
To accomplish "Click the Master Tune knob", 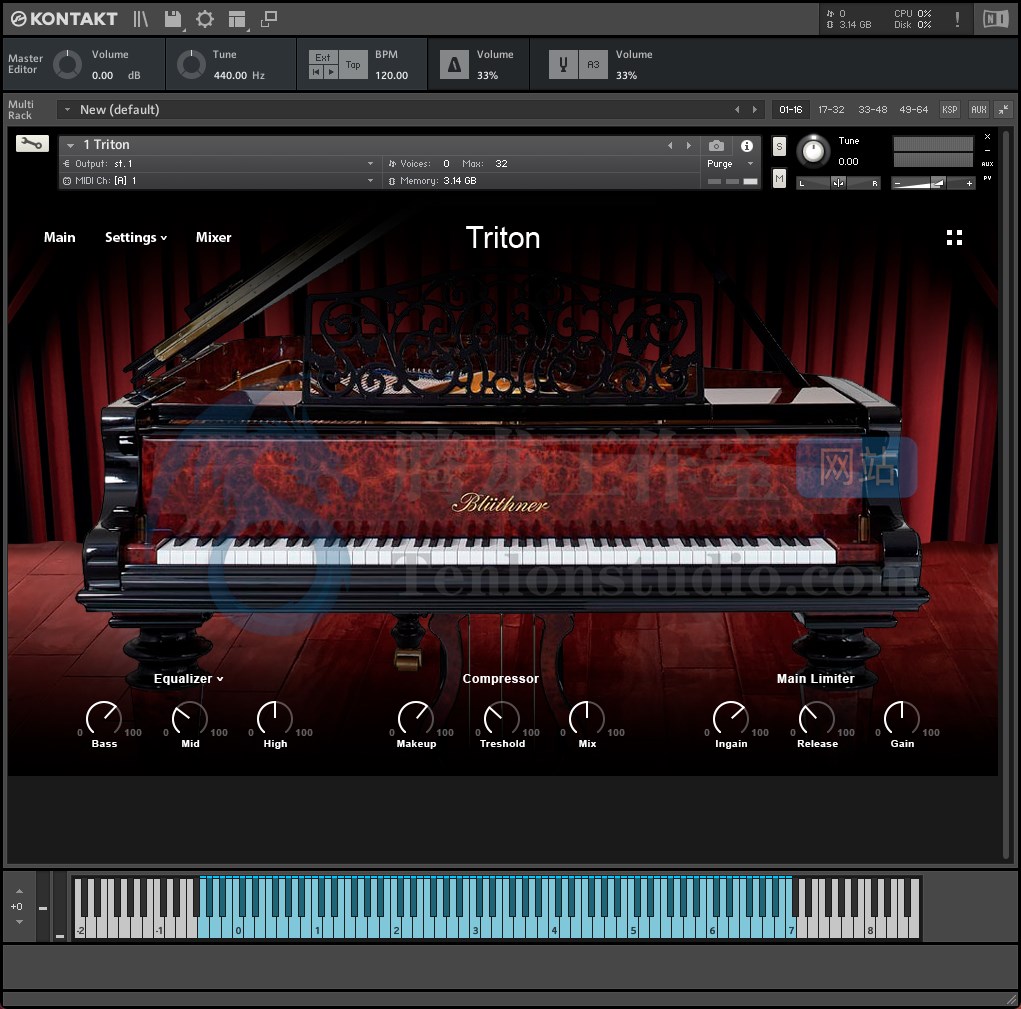I will click(191, 64).
